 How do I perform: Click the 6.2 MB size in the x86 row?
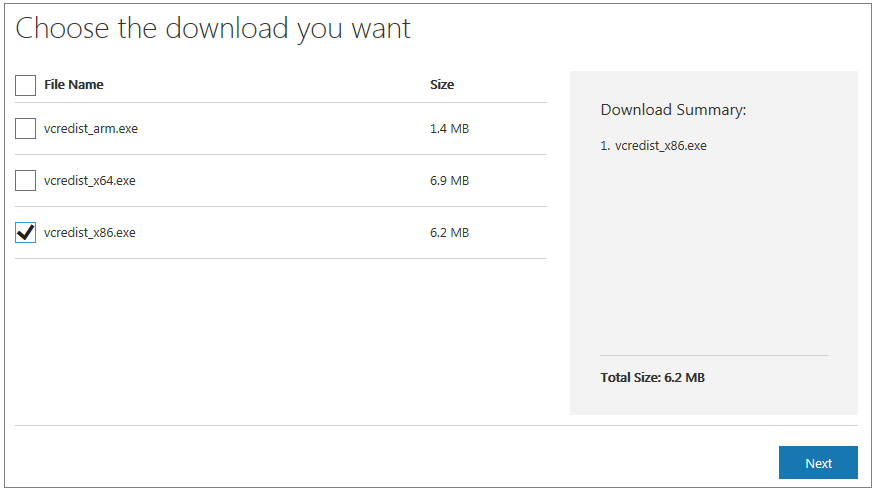pos(449,232)
